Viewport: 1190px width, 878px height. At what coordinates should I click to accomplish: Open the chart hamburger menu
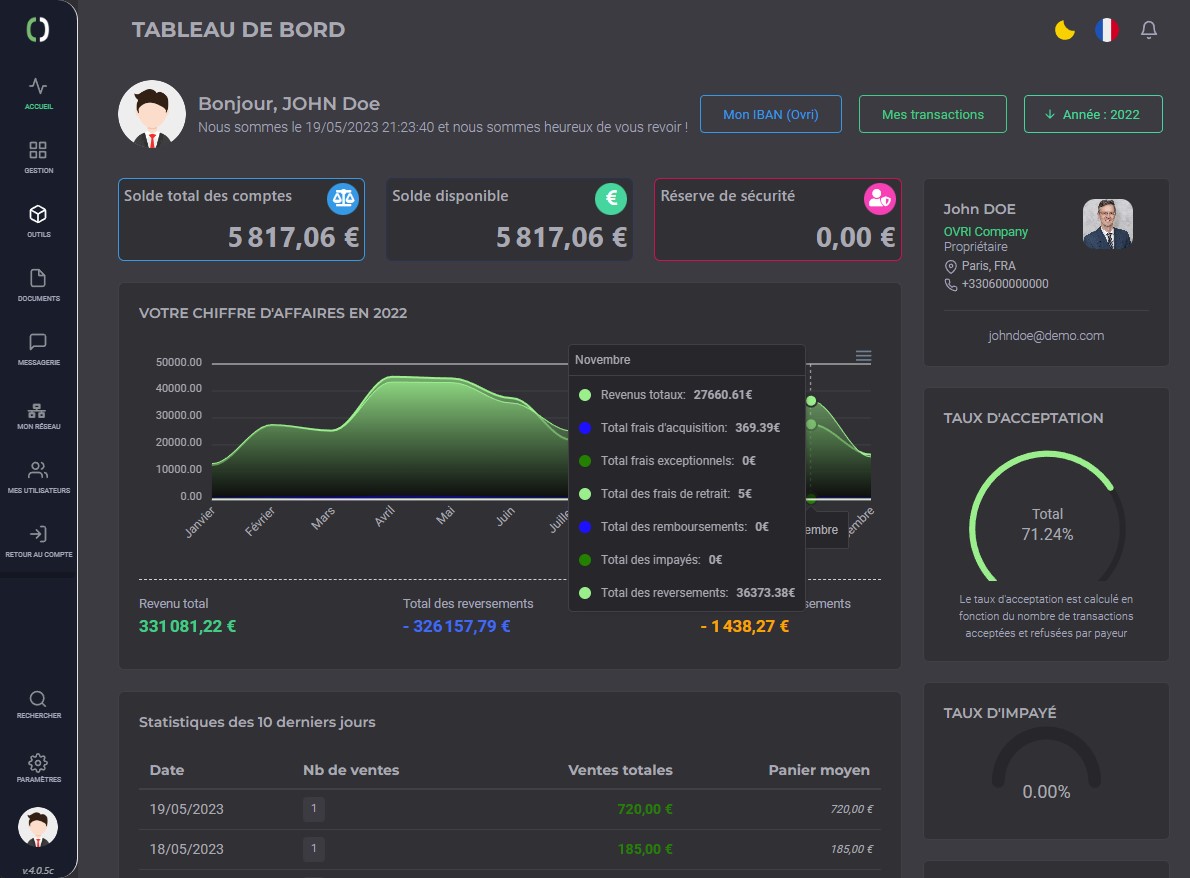pyautogui.click(x=864, y=357)
